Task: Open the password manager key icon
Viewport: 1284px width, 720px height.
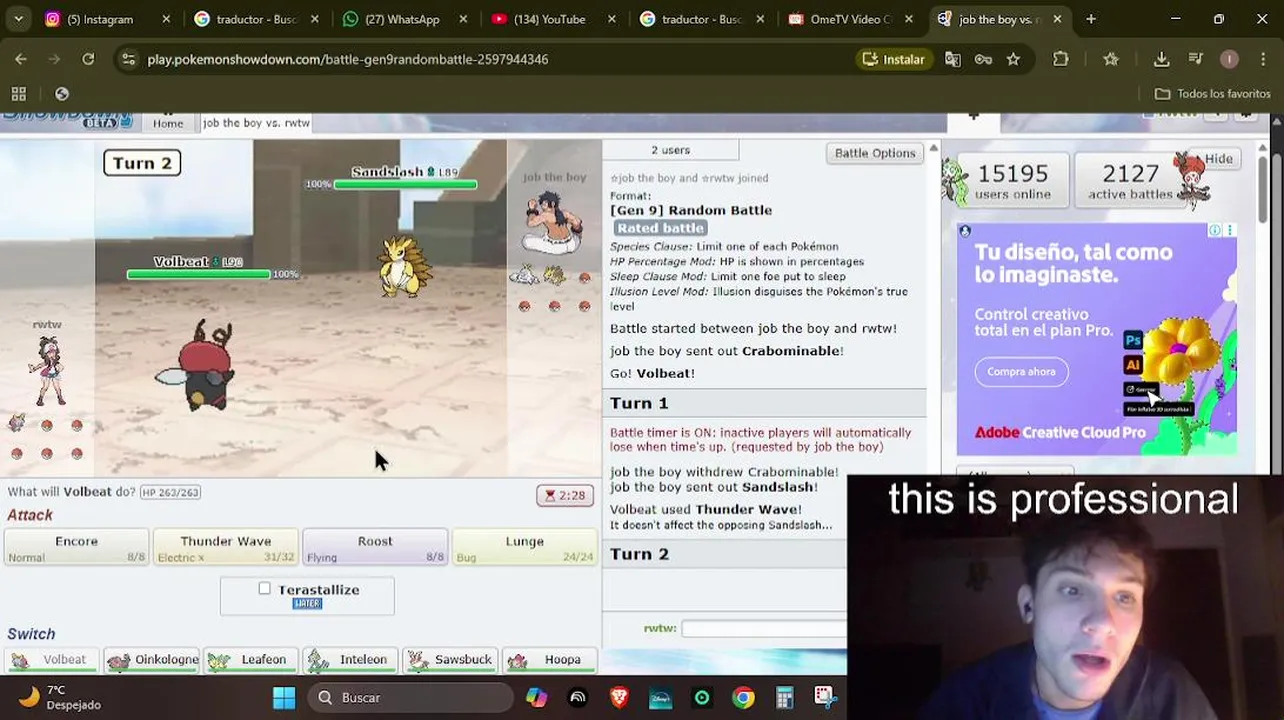Action: [983, 59]
